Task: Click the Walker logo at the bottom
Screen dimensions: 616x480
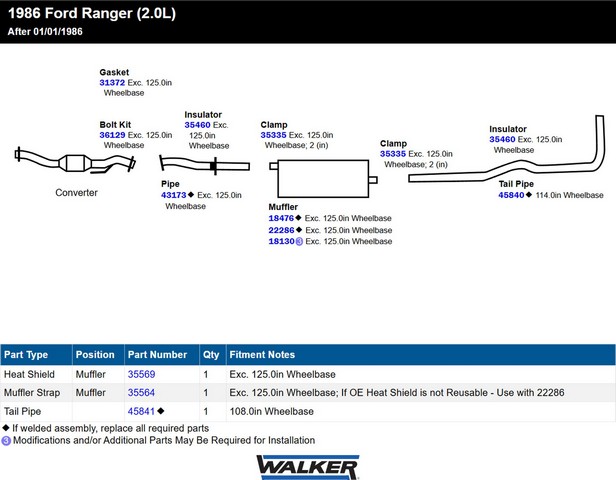Action: pos(308,467)
